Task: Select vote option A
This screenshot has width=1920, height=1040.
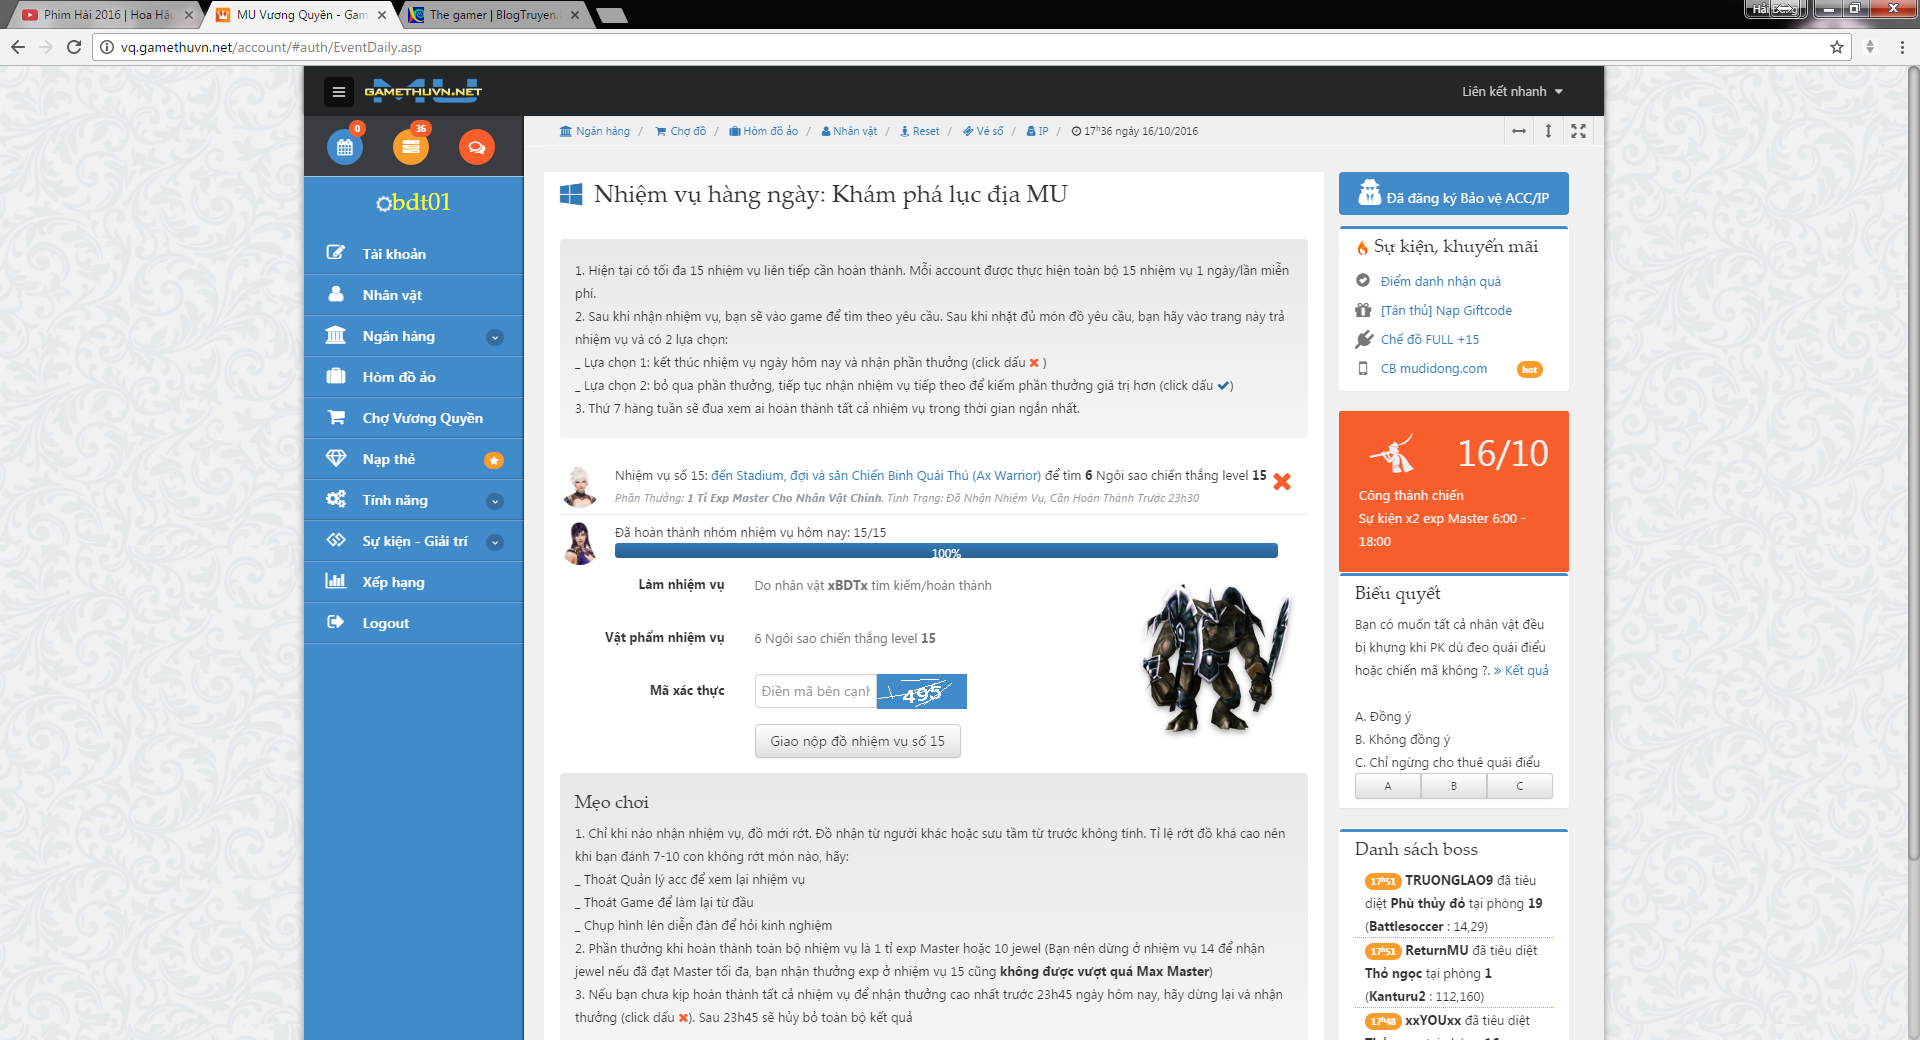Action: [1387, 786]
